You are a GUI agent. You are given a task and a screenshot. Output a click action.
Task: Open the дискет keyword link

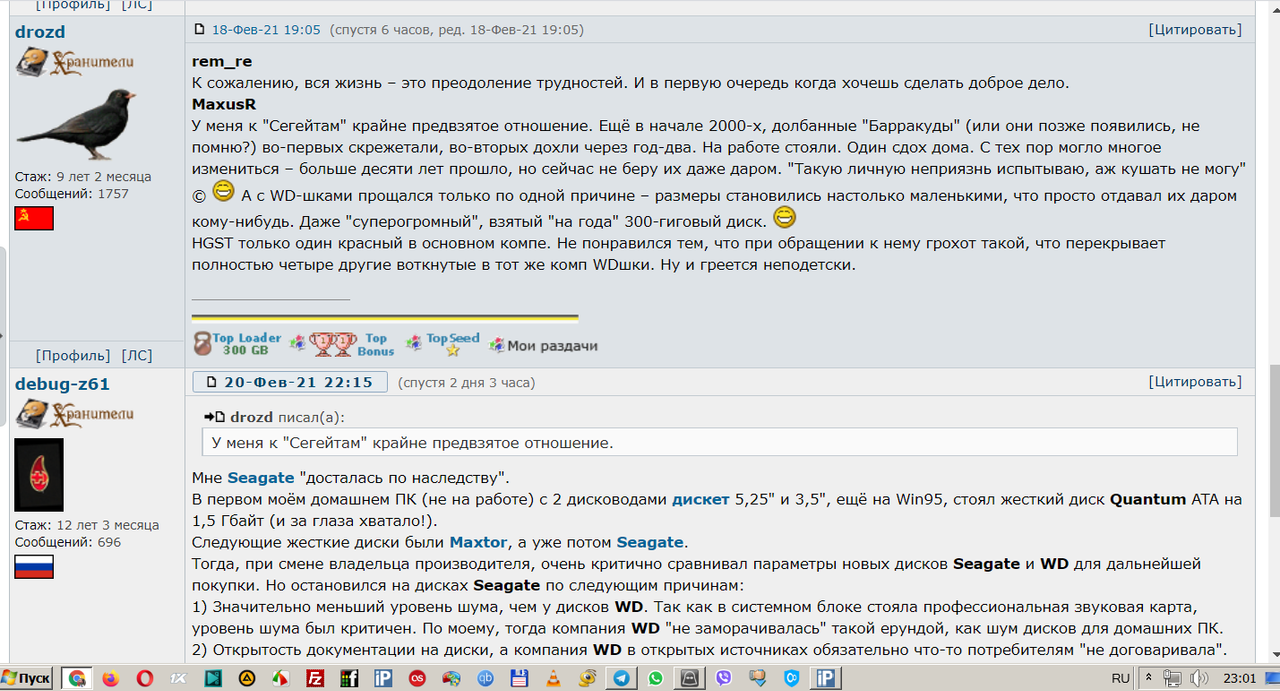click(x=700, y=499)
